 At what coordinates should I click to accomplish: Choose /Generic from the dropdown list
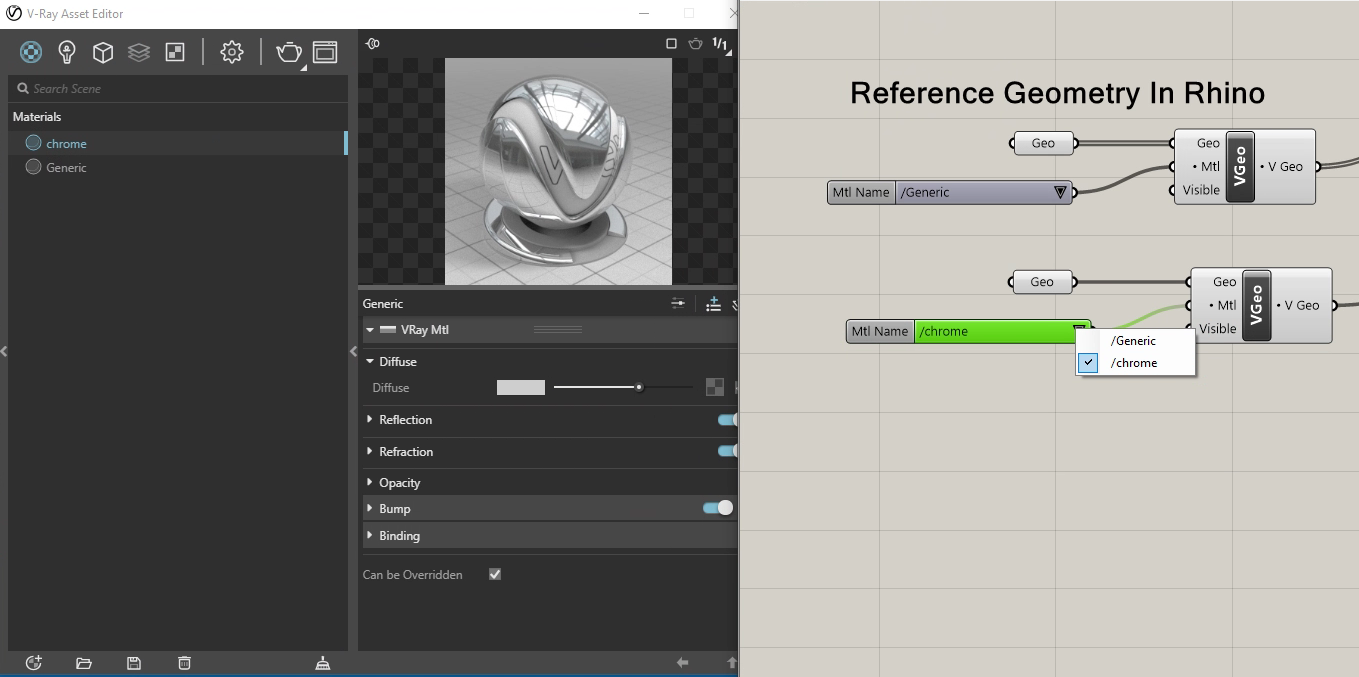[x=1135, y=341]
